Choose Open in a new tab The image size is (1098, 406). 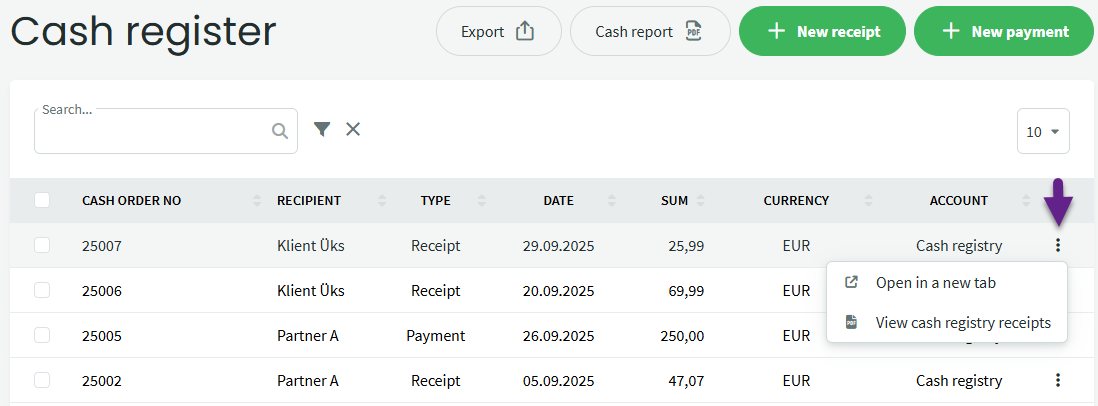[935, 283]
